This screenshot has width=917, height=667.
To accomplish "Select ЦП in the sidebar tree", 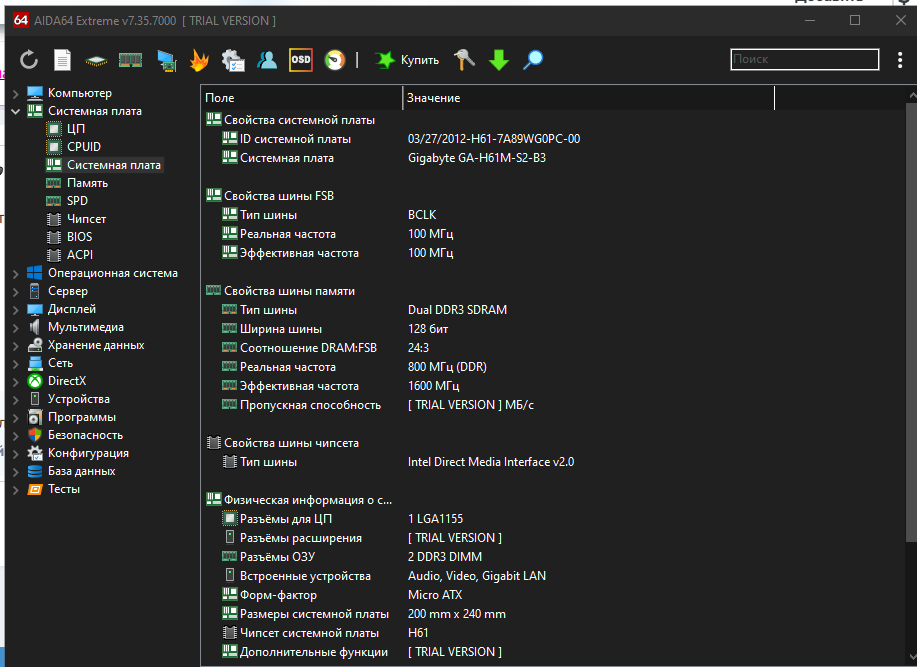I will (76, 129).
